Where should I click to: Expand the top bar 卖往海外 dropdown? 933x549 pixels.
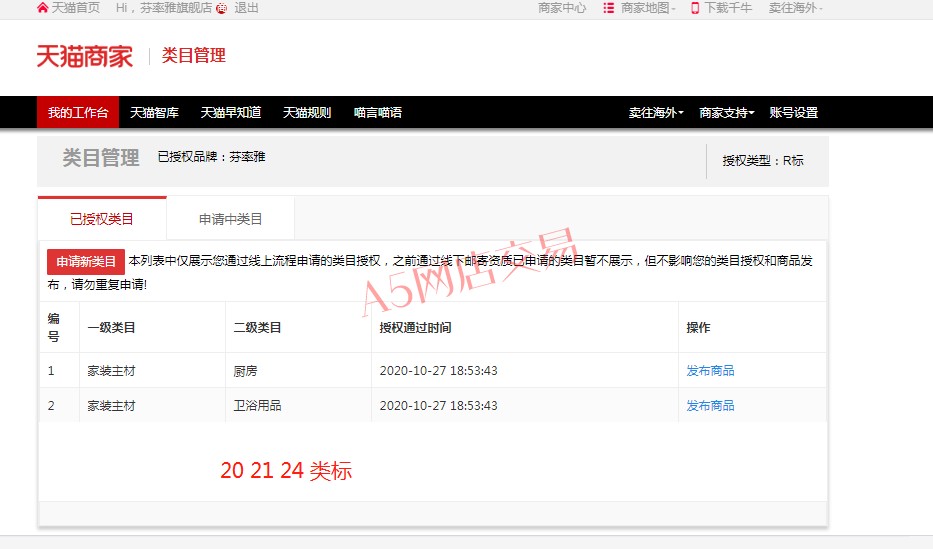[795, 8]
